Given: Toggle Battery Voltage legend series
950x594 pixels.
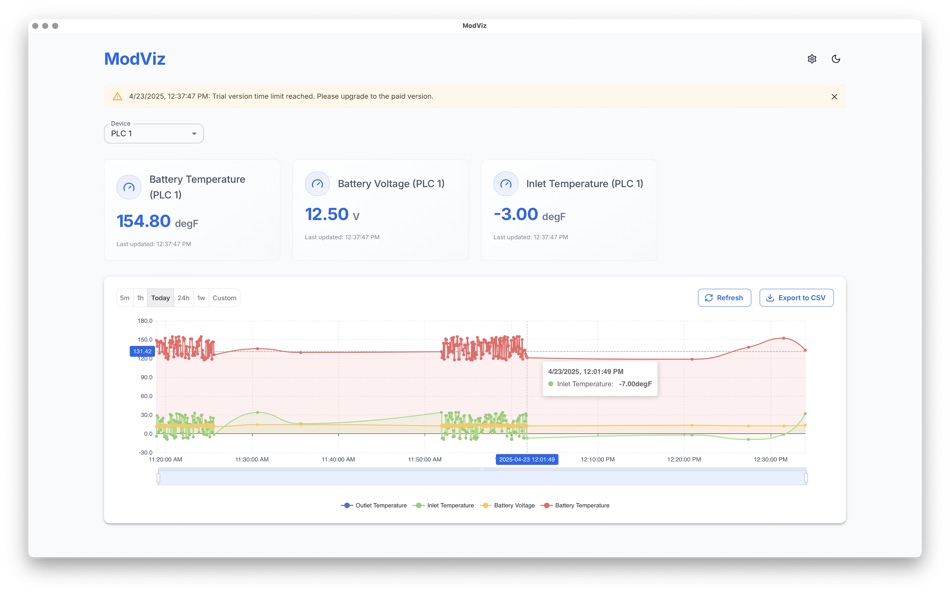Looking at the screenshot, I should [508, 506].
